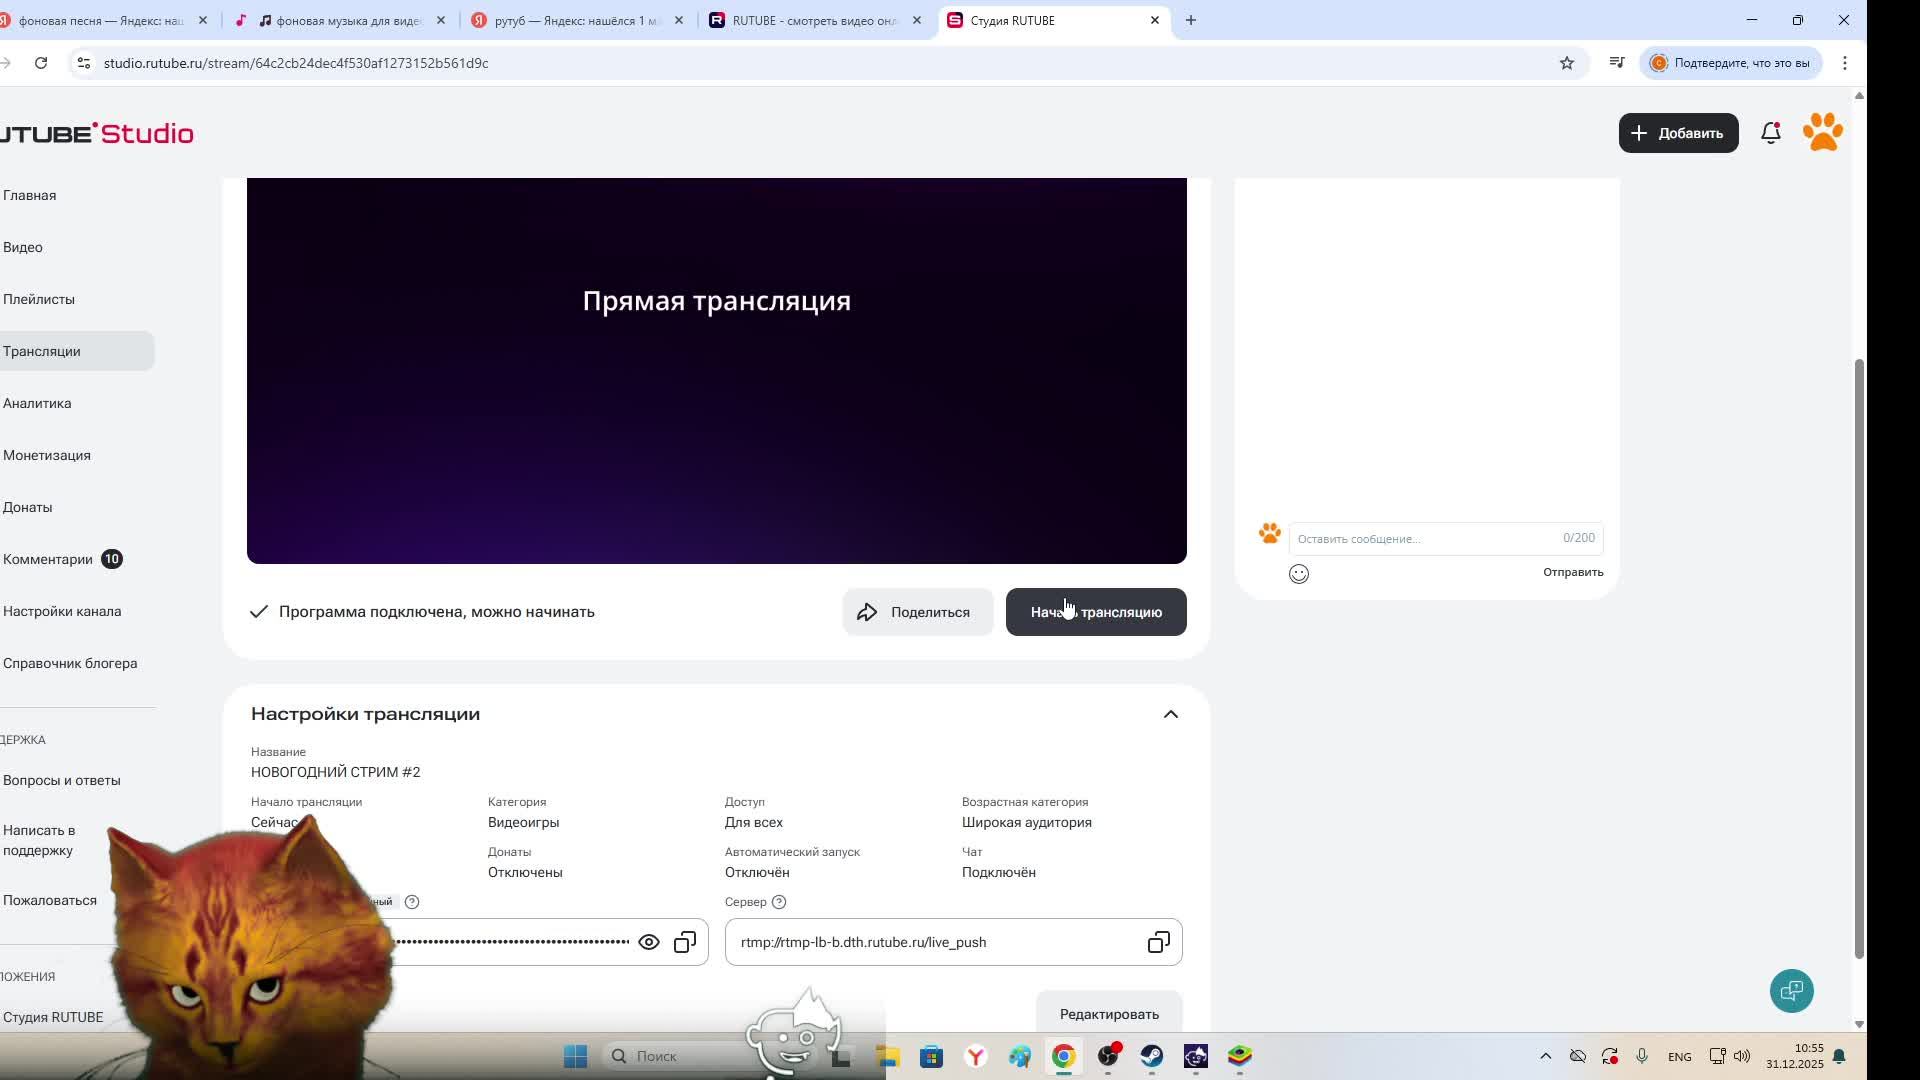Viewport: 1920px width, 1080px height.
Task: Click the orange paw profile avatar
Action: [x=1822, y=132]
